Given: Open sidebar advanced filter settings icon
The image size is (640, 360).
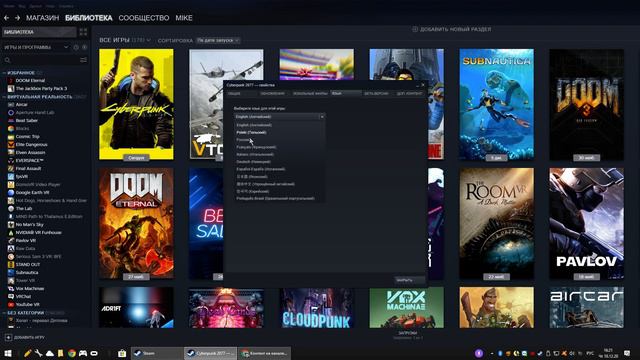Looking at the screenshot, I should [x=83, y=60].
